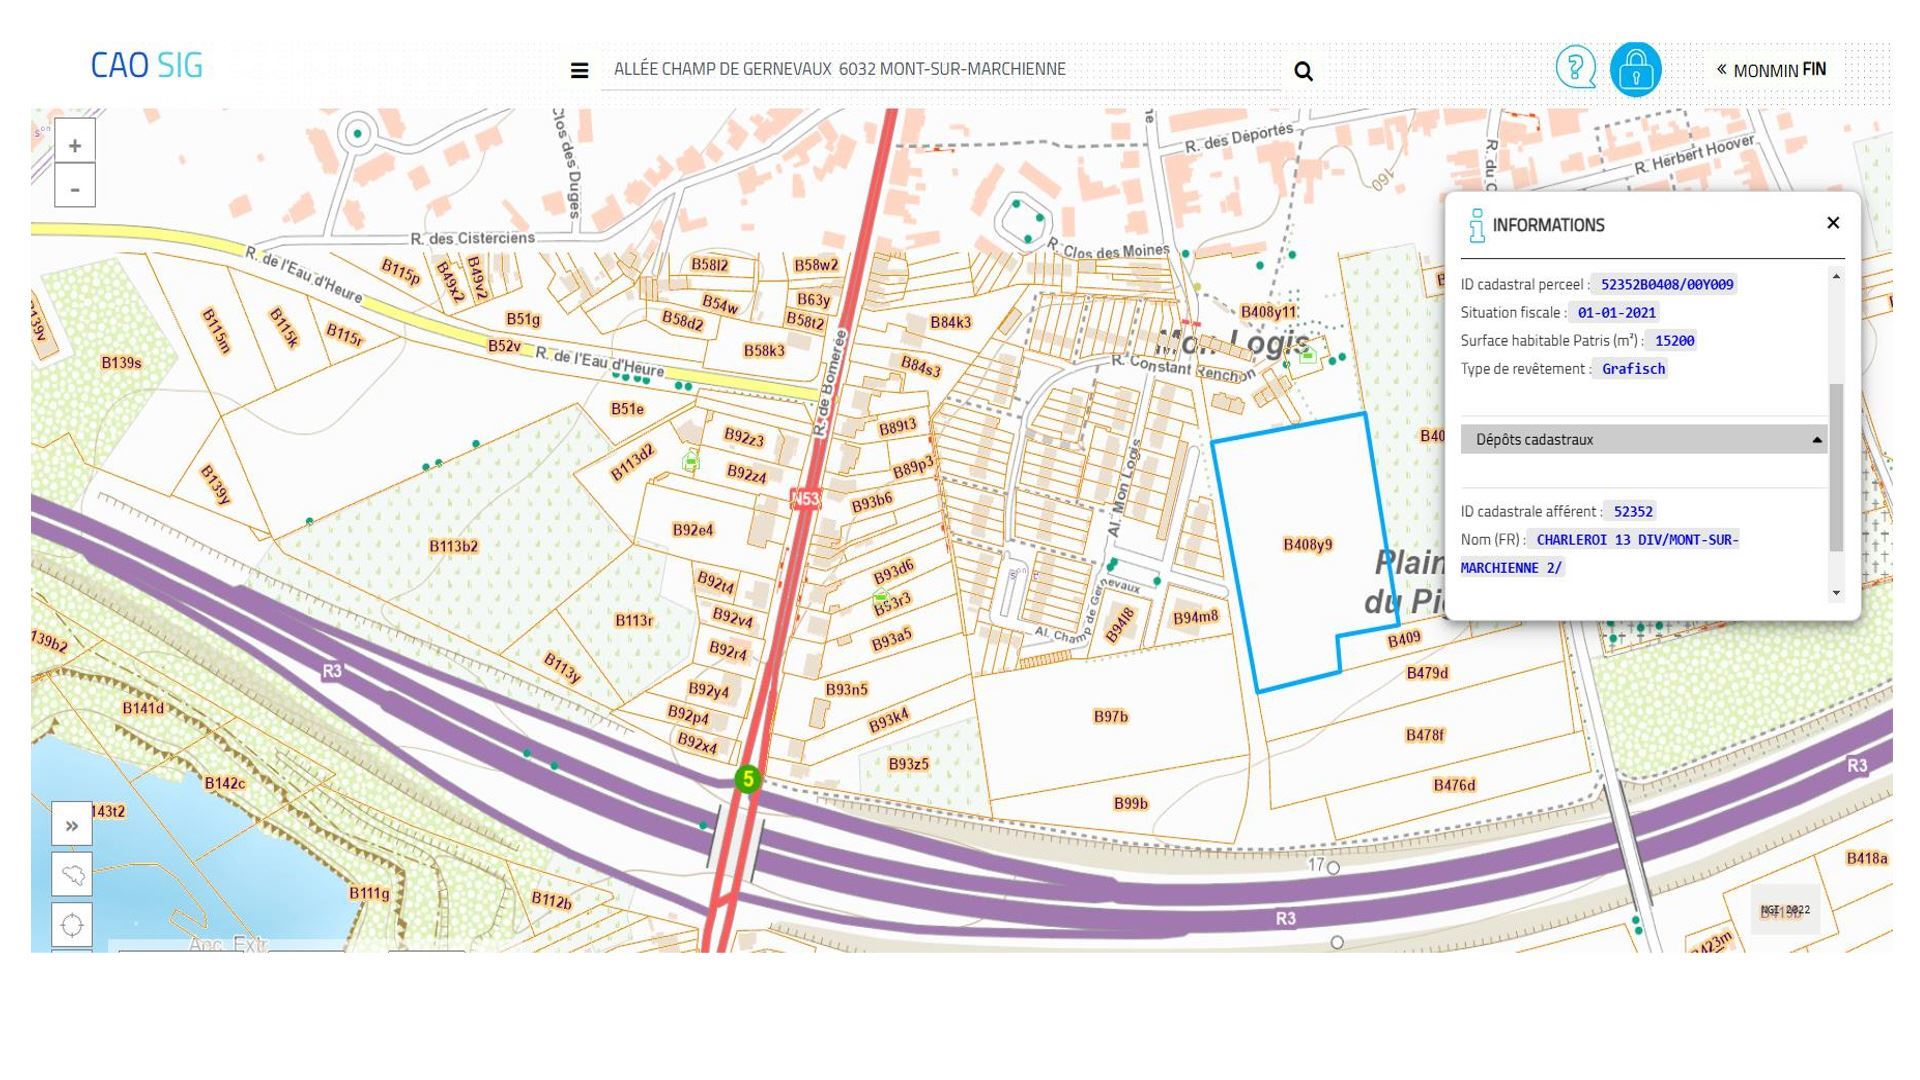Click the address search input field

tap(940, 70)
